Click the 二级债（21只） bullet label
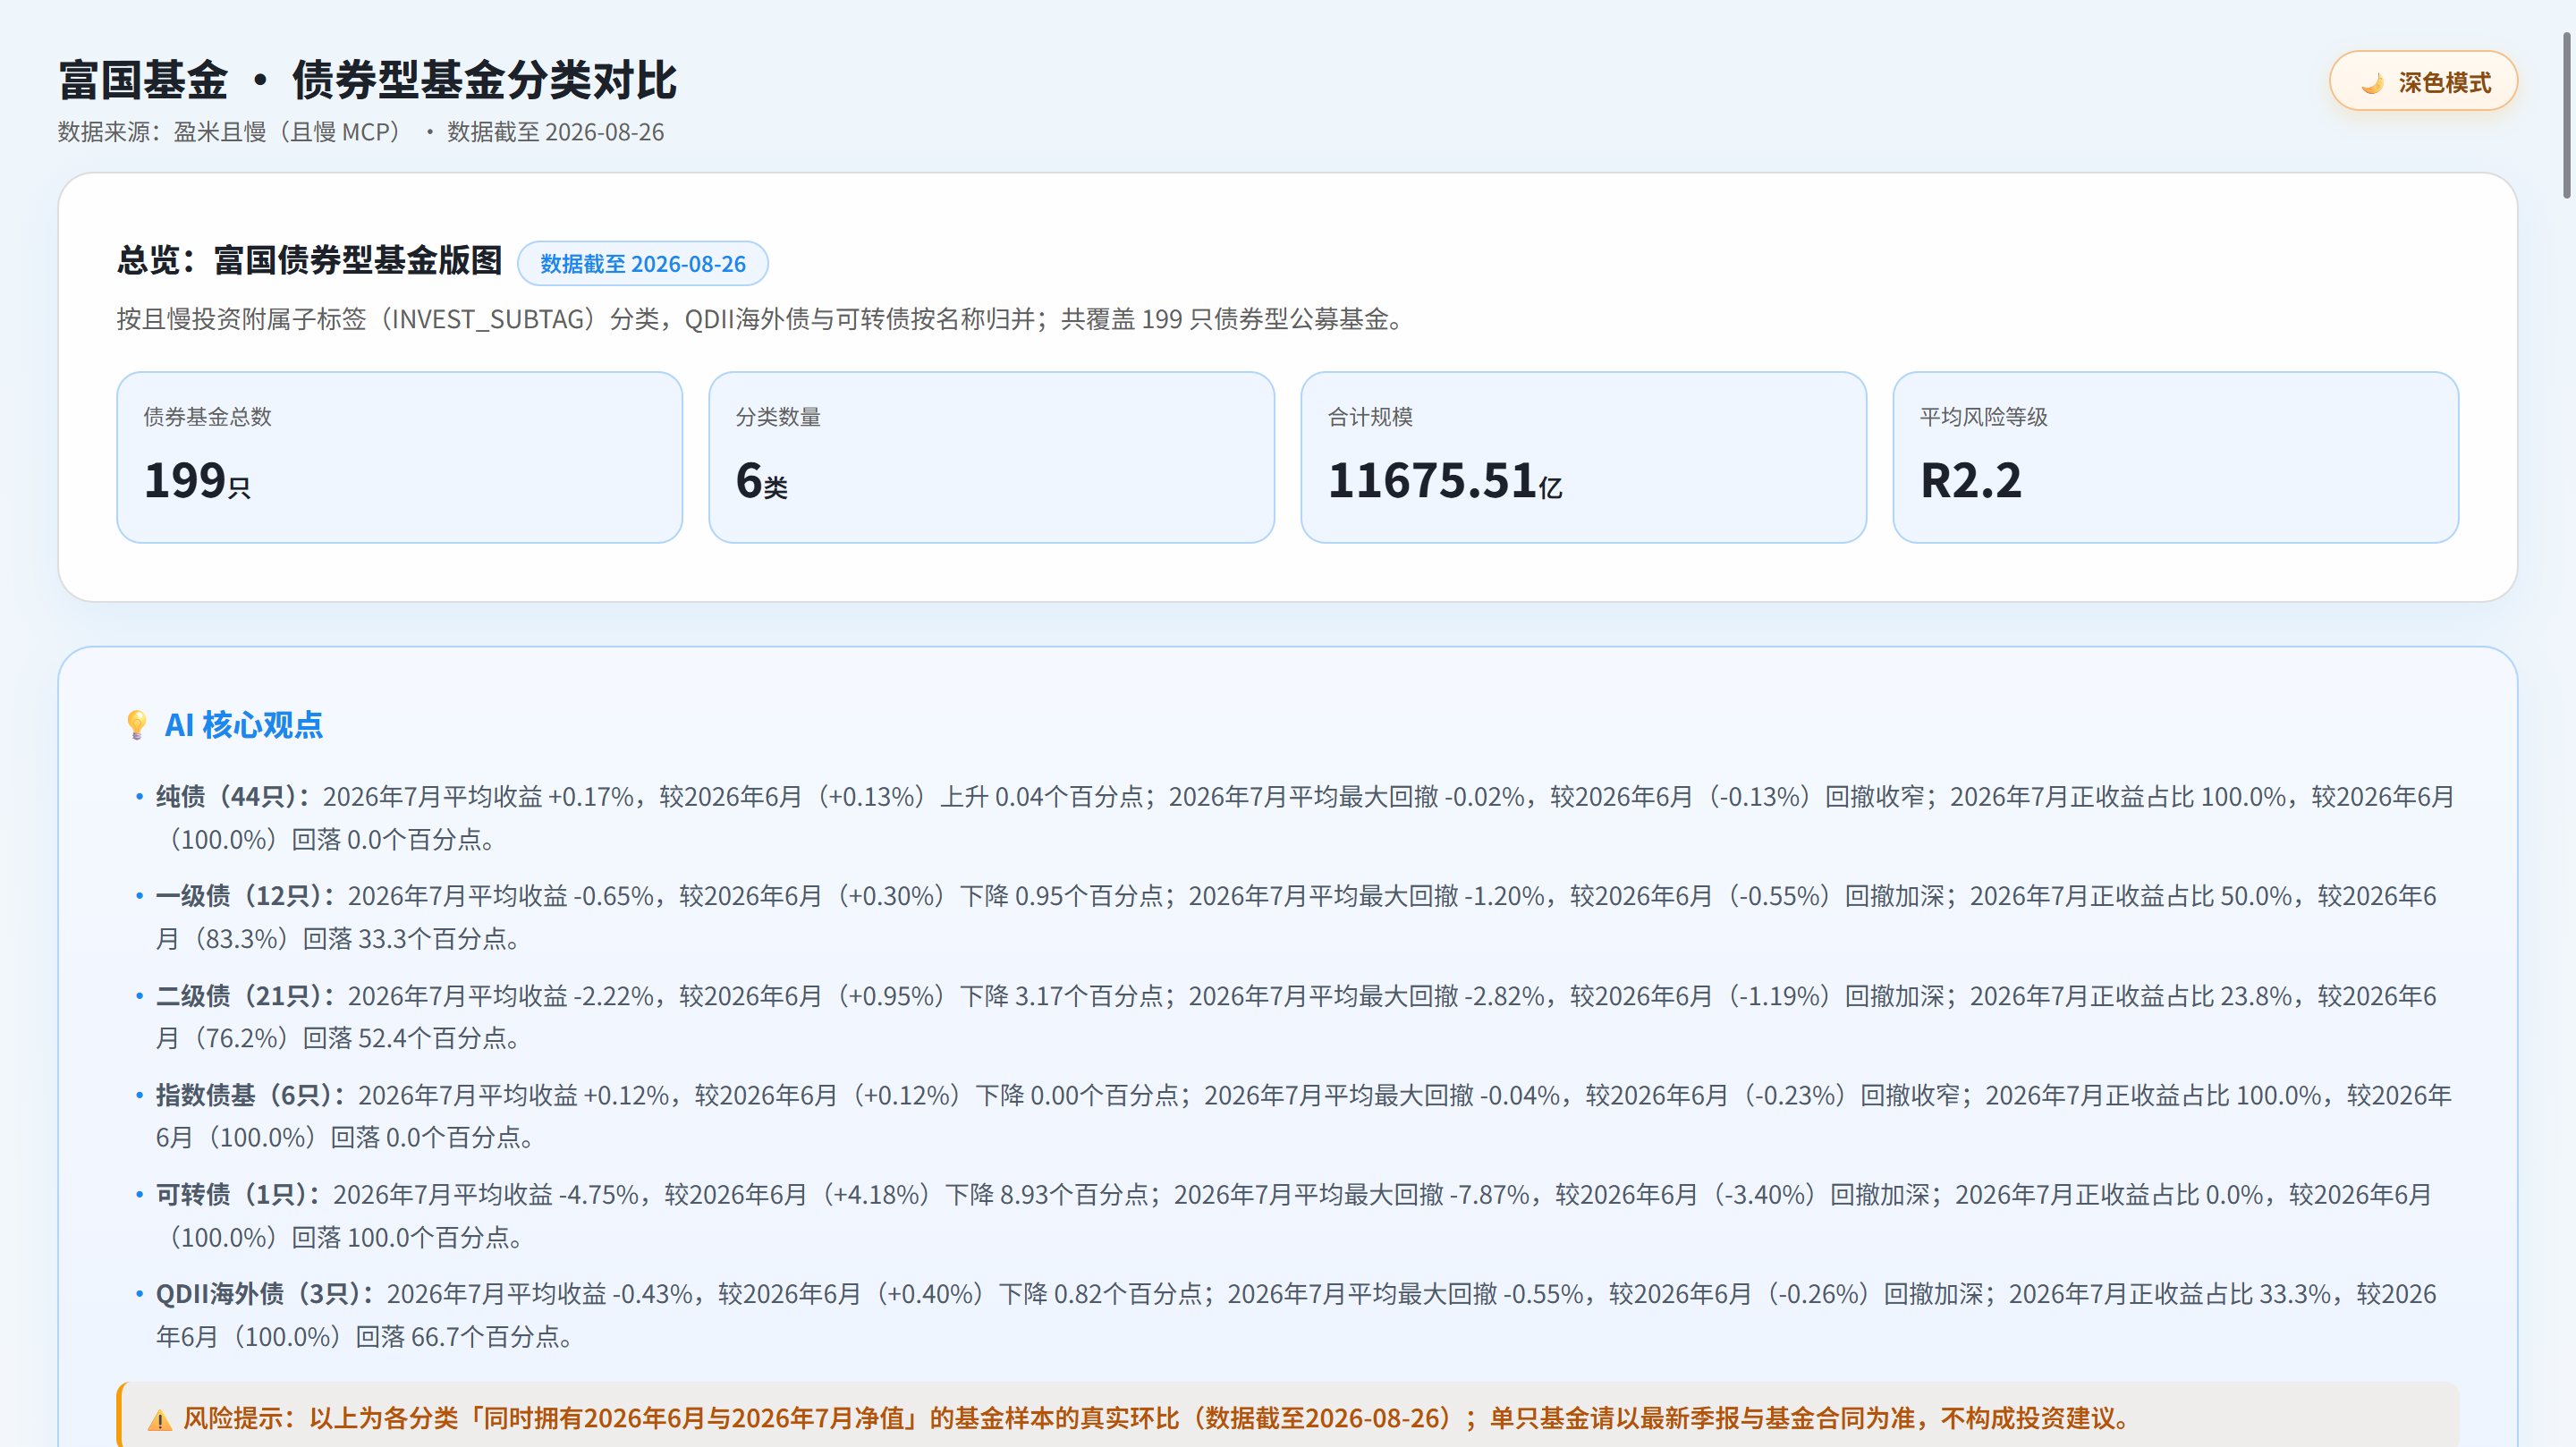This screenshot has width=2576, height=1447. 247,996
